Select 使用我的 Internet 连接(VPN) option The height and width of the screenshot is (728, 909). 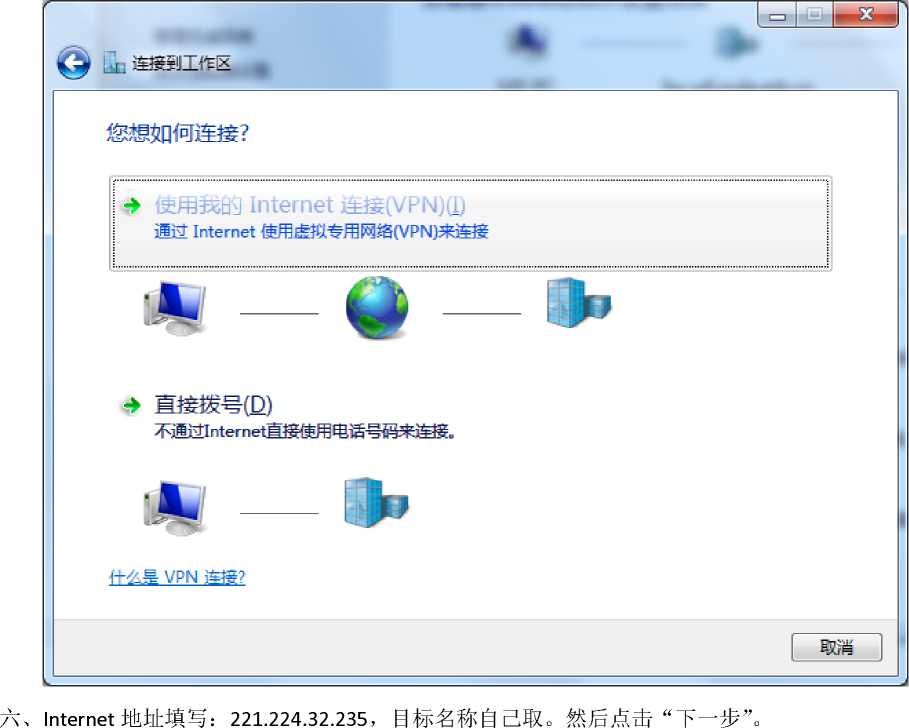click(470, 223)
